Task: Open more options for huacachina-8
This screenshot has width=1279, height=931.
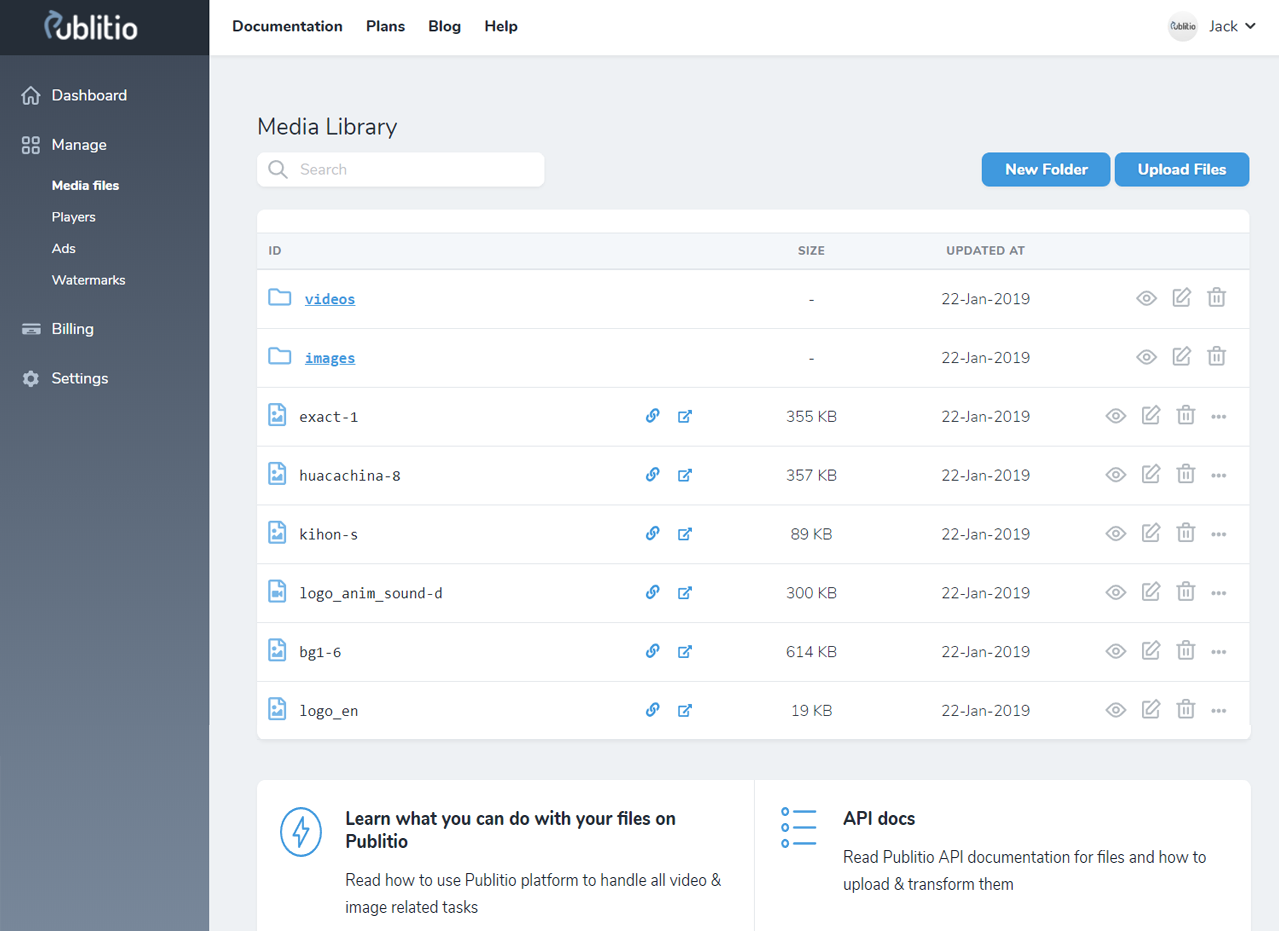Action: (1218, 475)
